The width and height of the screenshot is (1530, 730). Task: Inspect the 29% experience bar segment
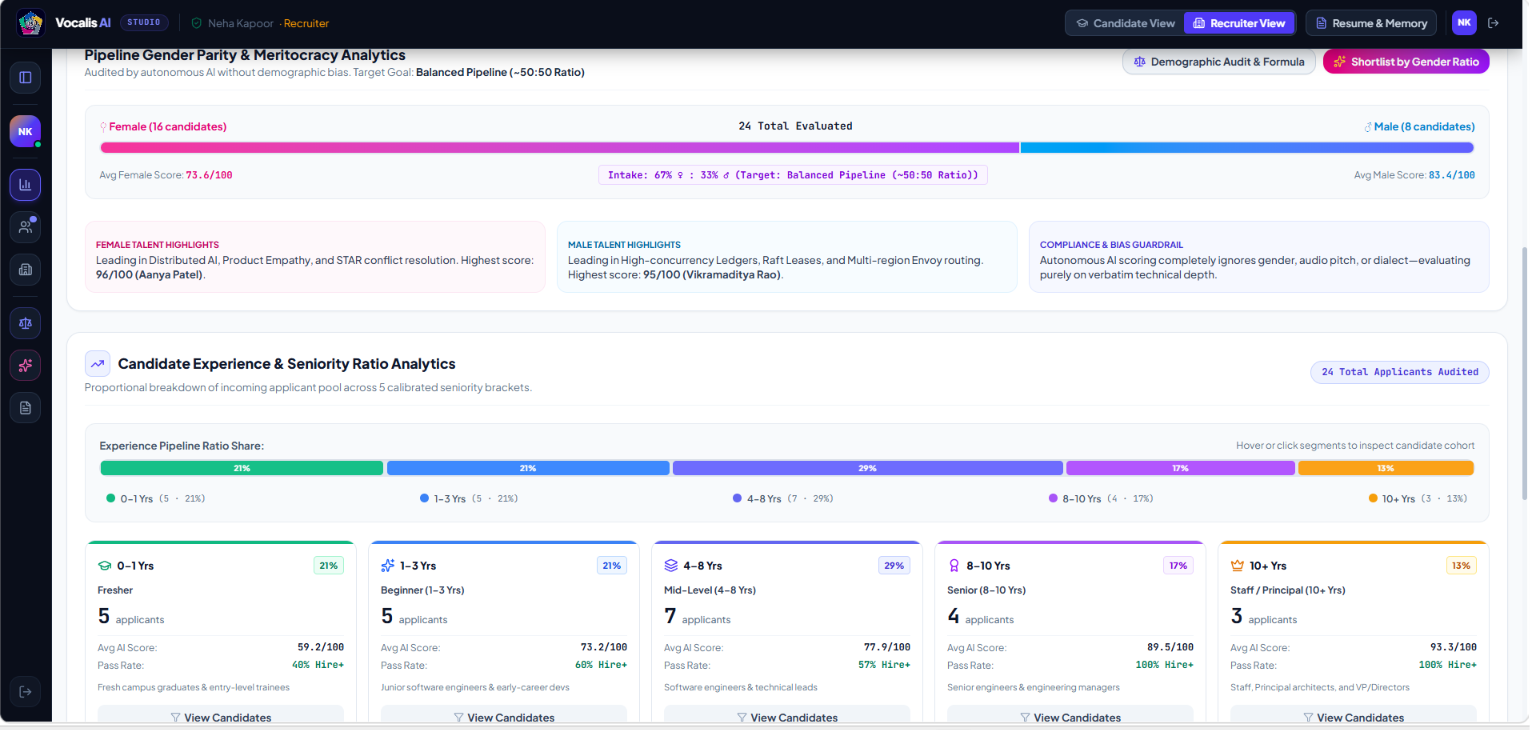tap(868, 468)
